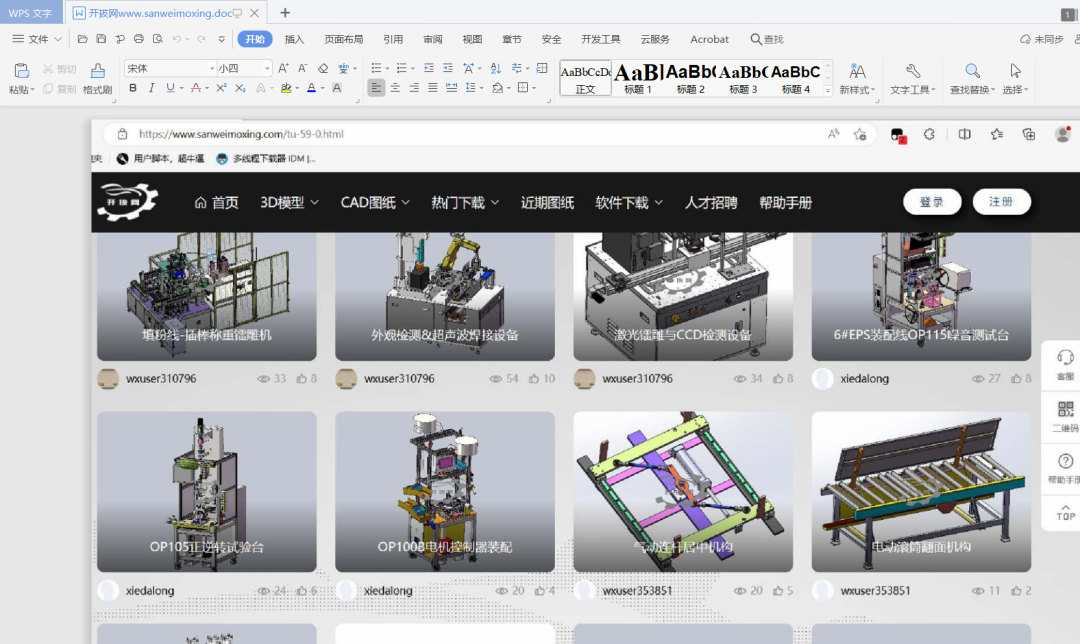The height and width of the screenshot is (644, 1080).
Task: Click the 查找 search in ribbon
Action: [x=767, y=39]
